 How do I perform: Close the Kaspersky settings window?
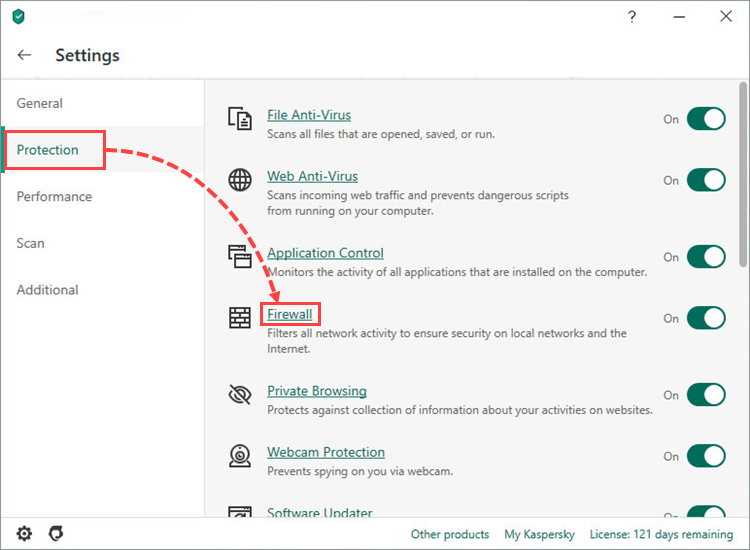pos(726,16)
